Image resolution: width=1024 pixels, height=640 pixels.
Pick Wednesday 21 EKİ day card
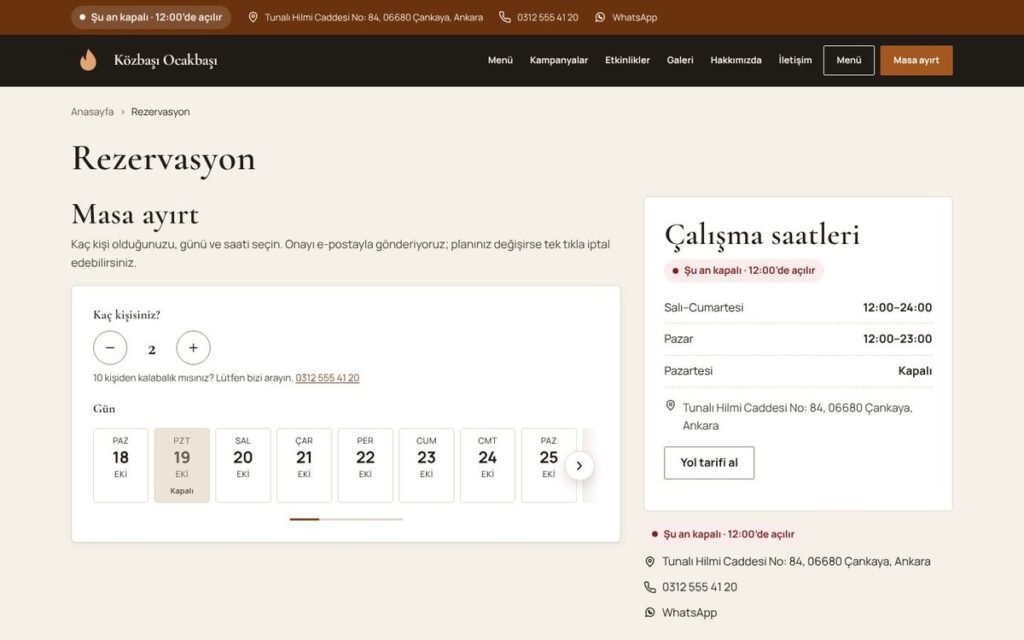click(304, 465)
